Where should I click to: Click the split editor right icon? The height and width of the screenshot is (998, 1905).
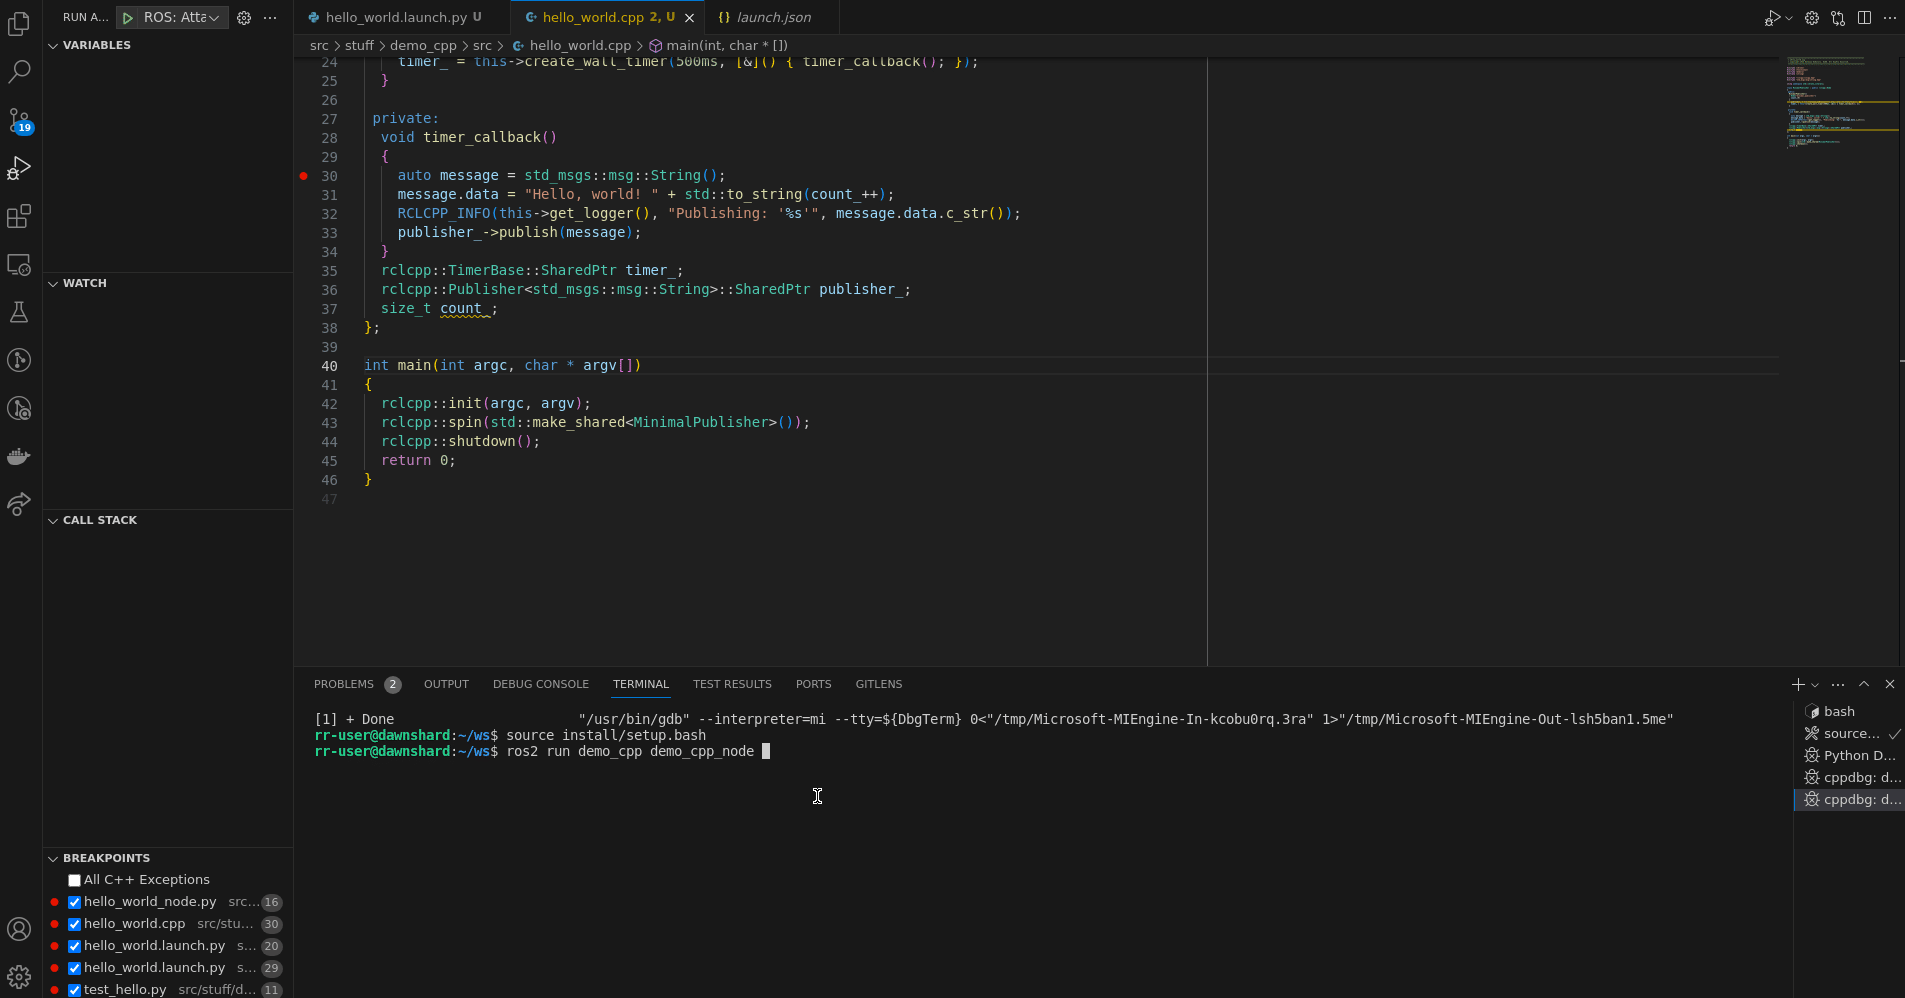(1864, 18)
